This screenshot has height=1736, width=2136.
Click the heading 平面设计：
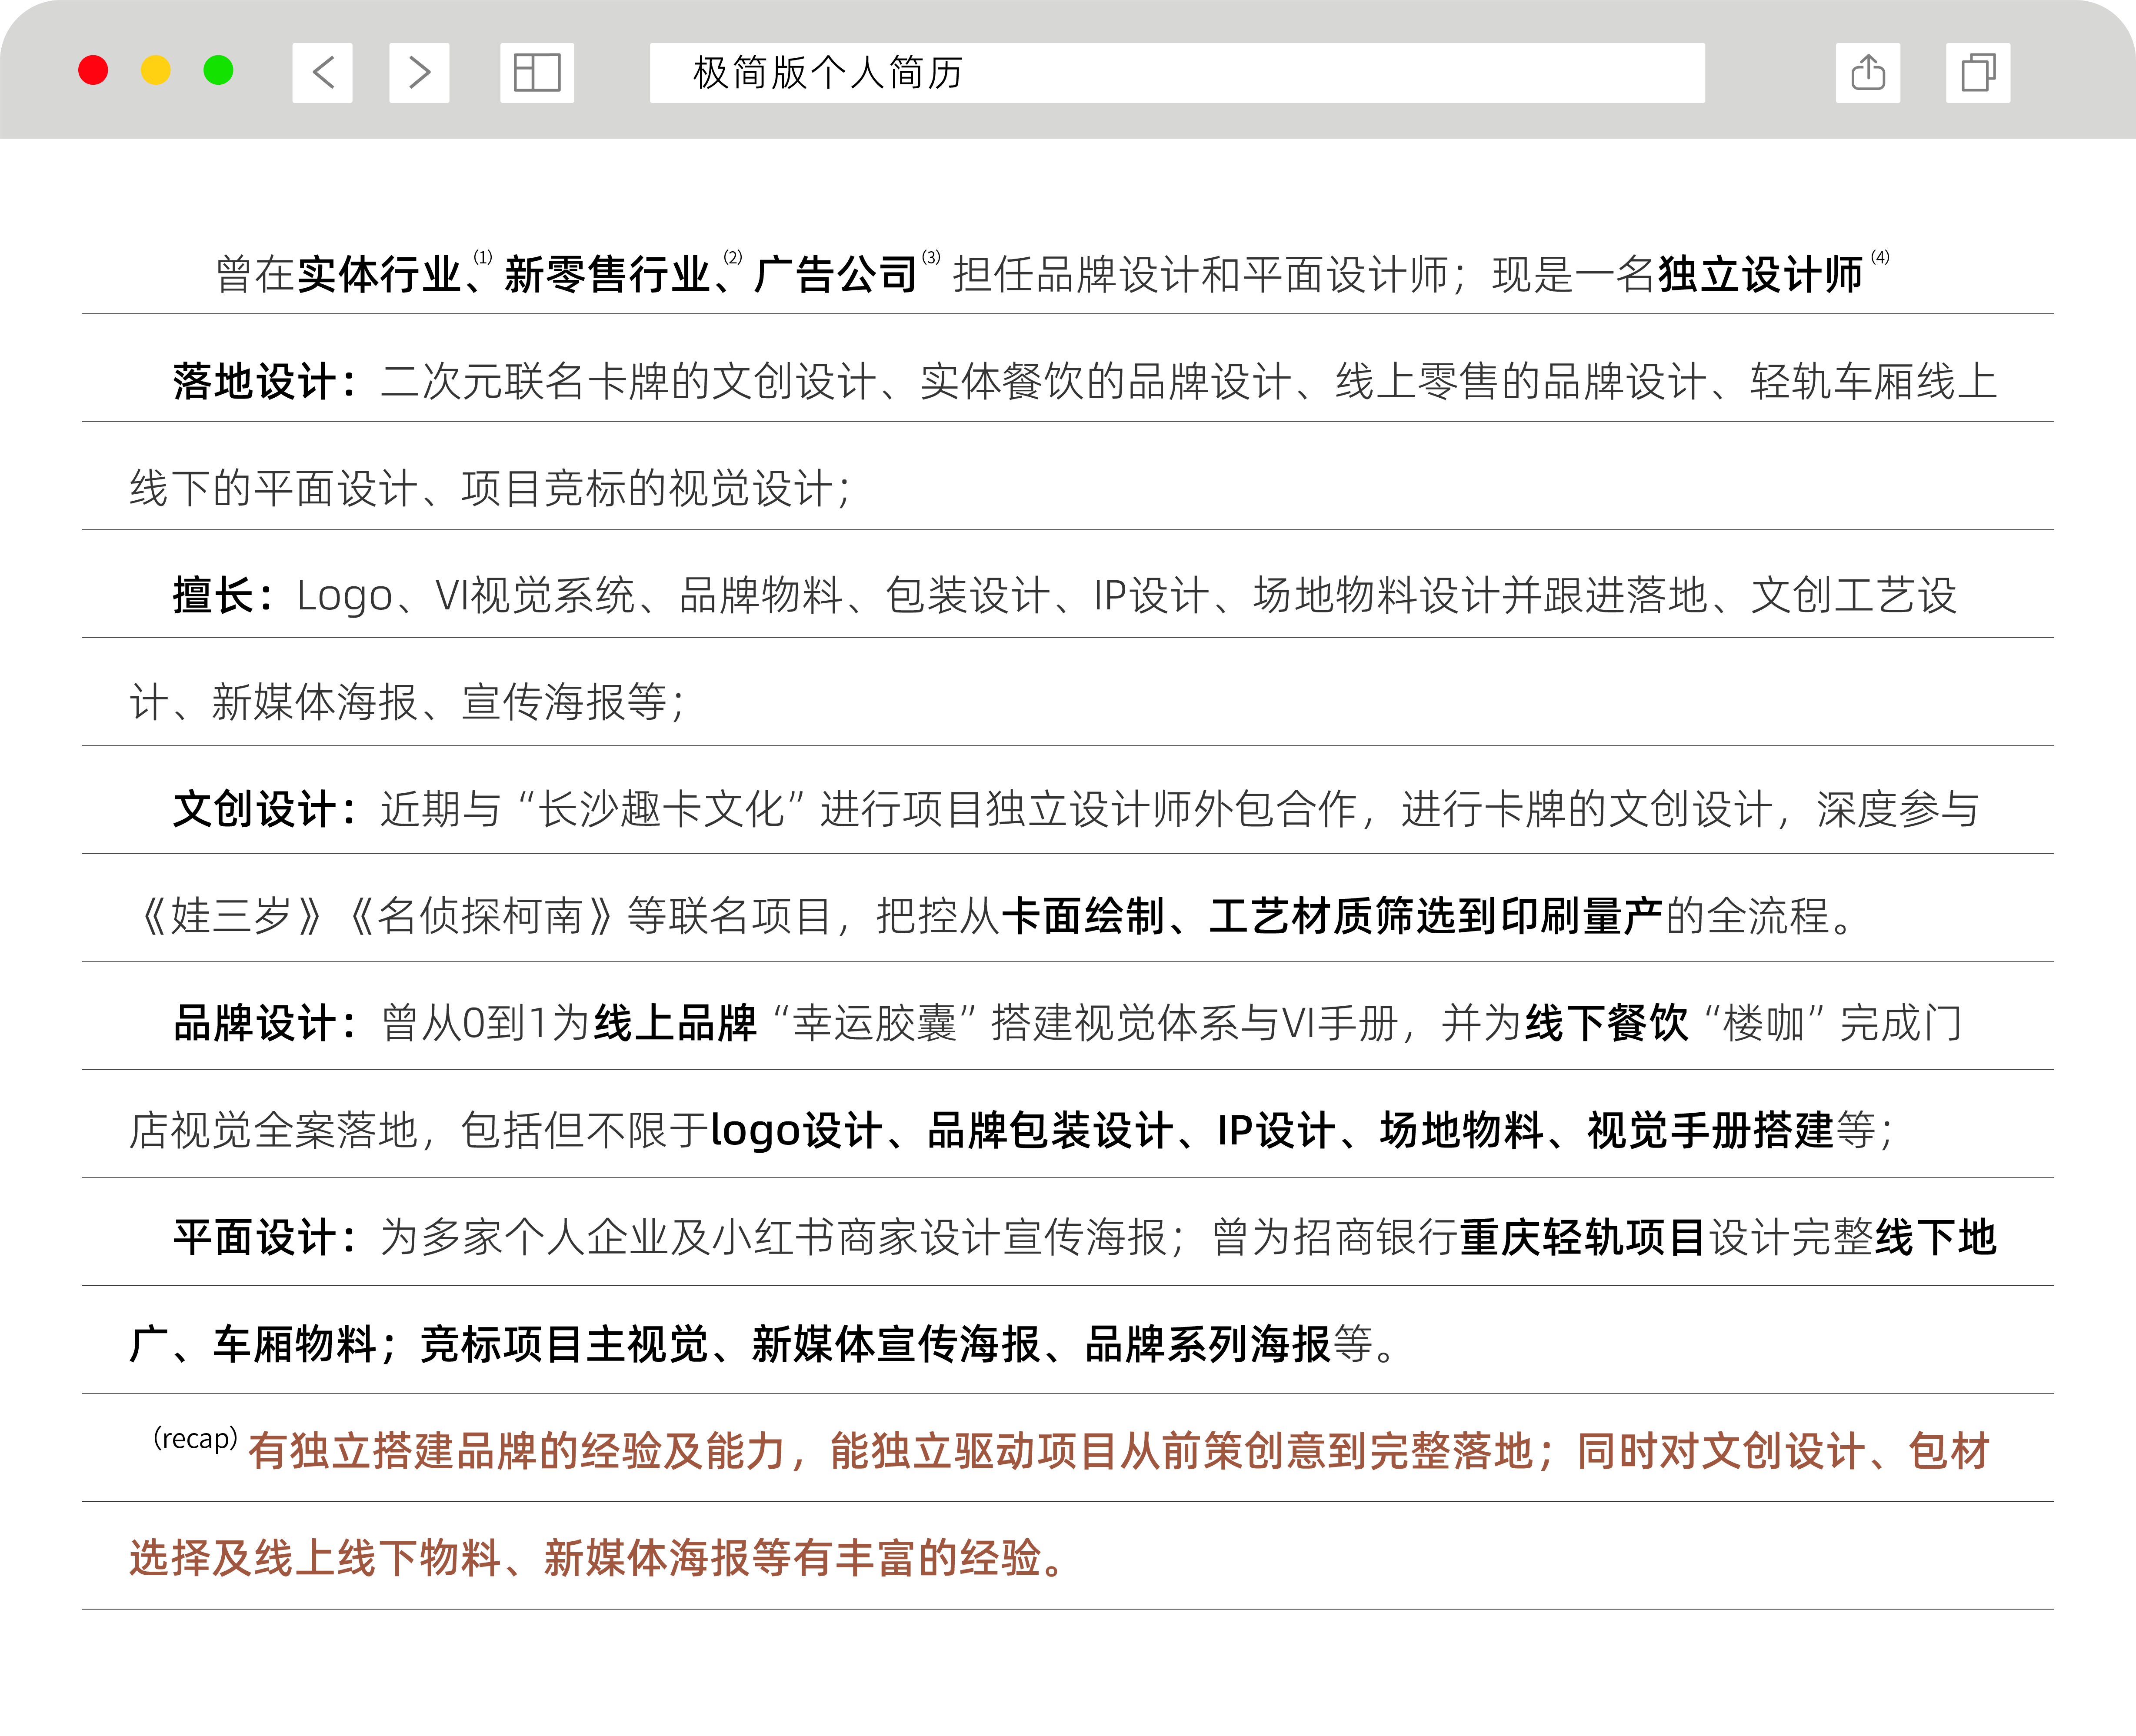[266, 1238]
